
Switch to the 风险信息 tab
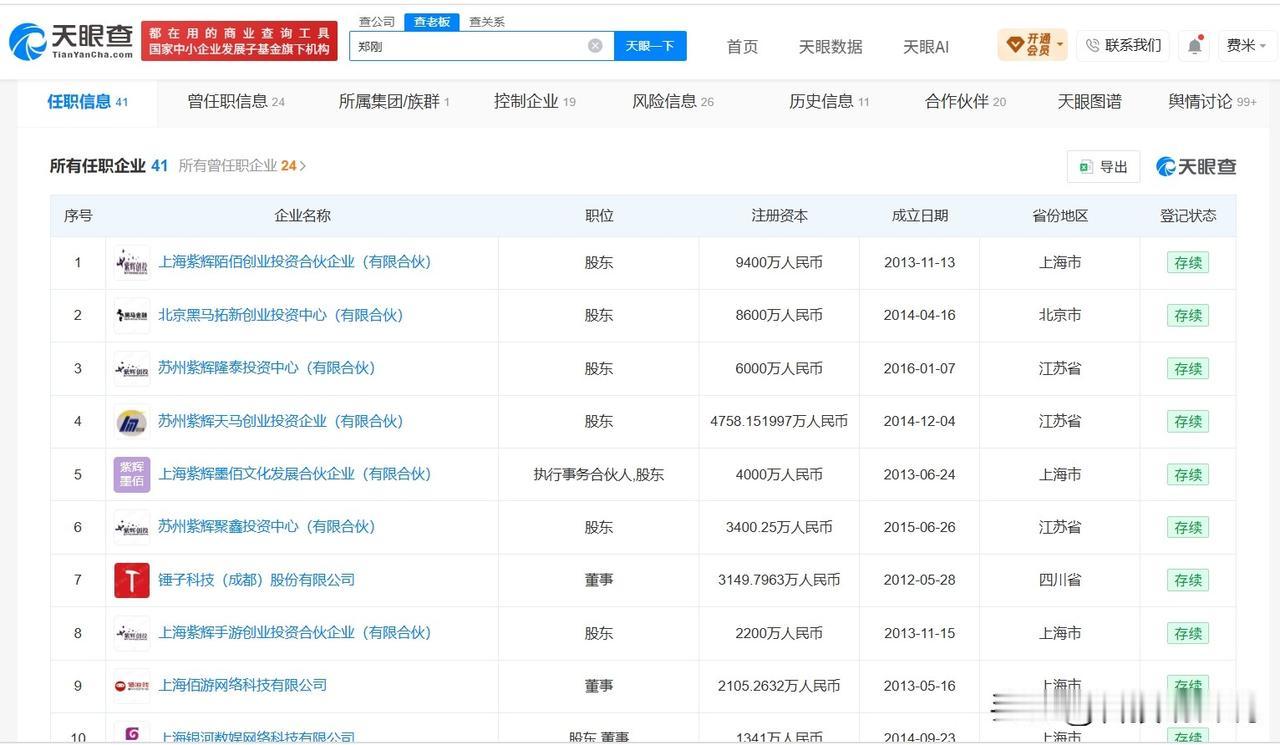(x=673, y=101)
